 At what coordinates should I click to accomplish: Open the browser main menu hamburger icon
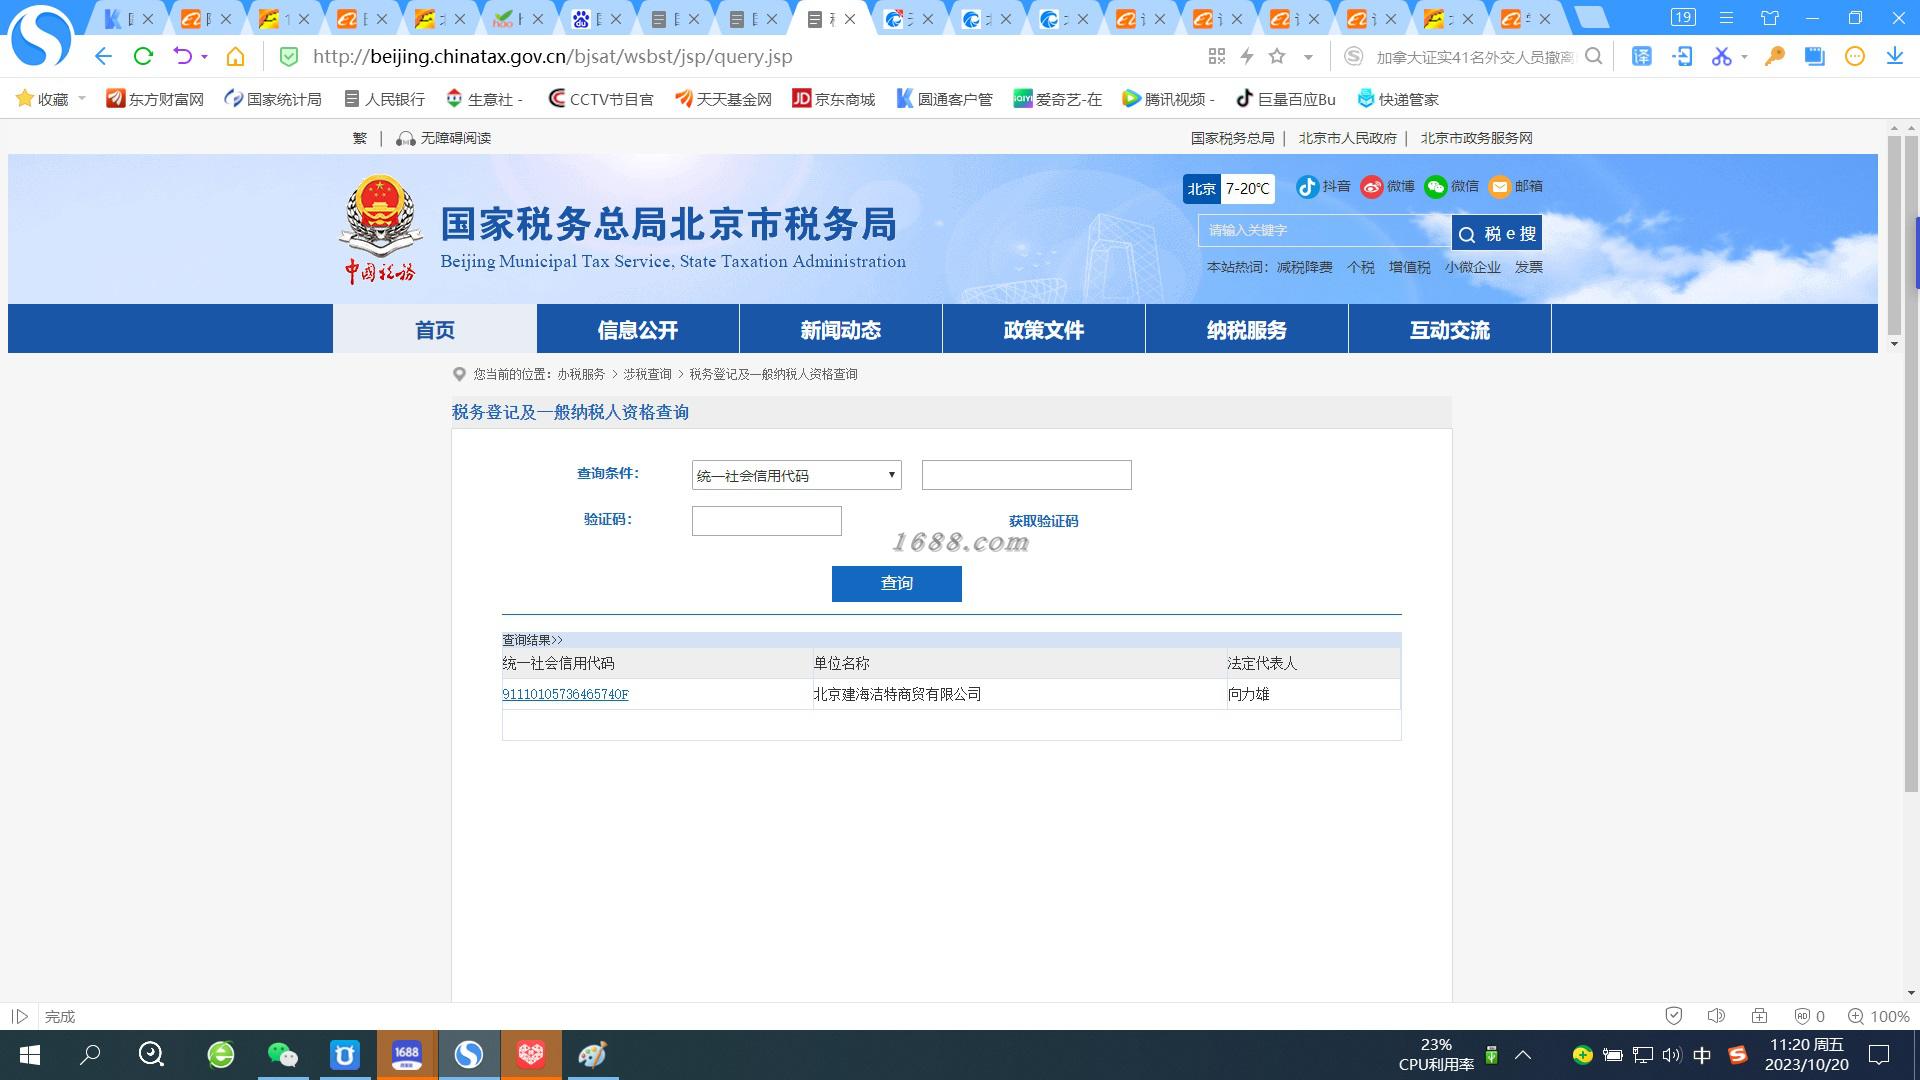[x=1726, y=18]
